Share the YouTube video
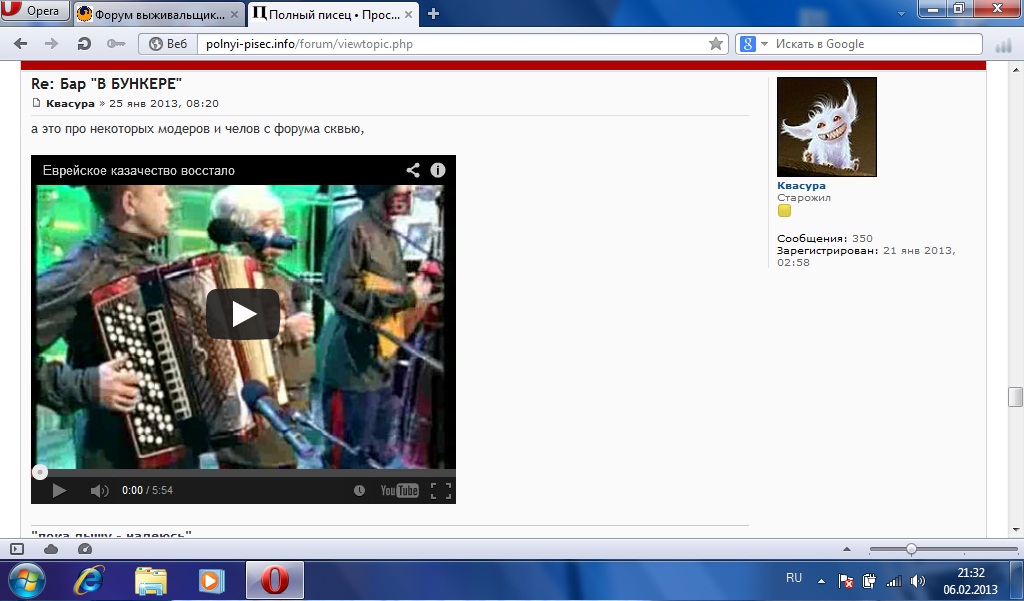This screenshot has height=601, width=1024. [413, 170]
